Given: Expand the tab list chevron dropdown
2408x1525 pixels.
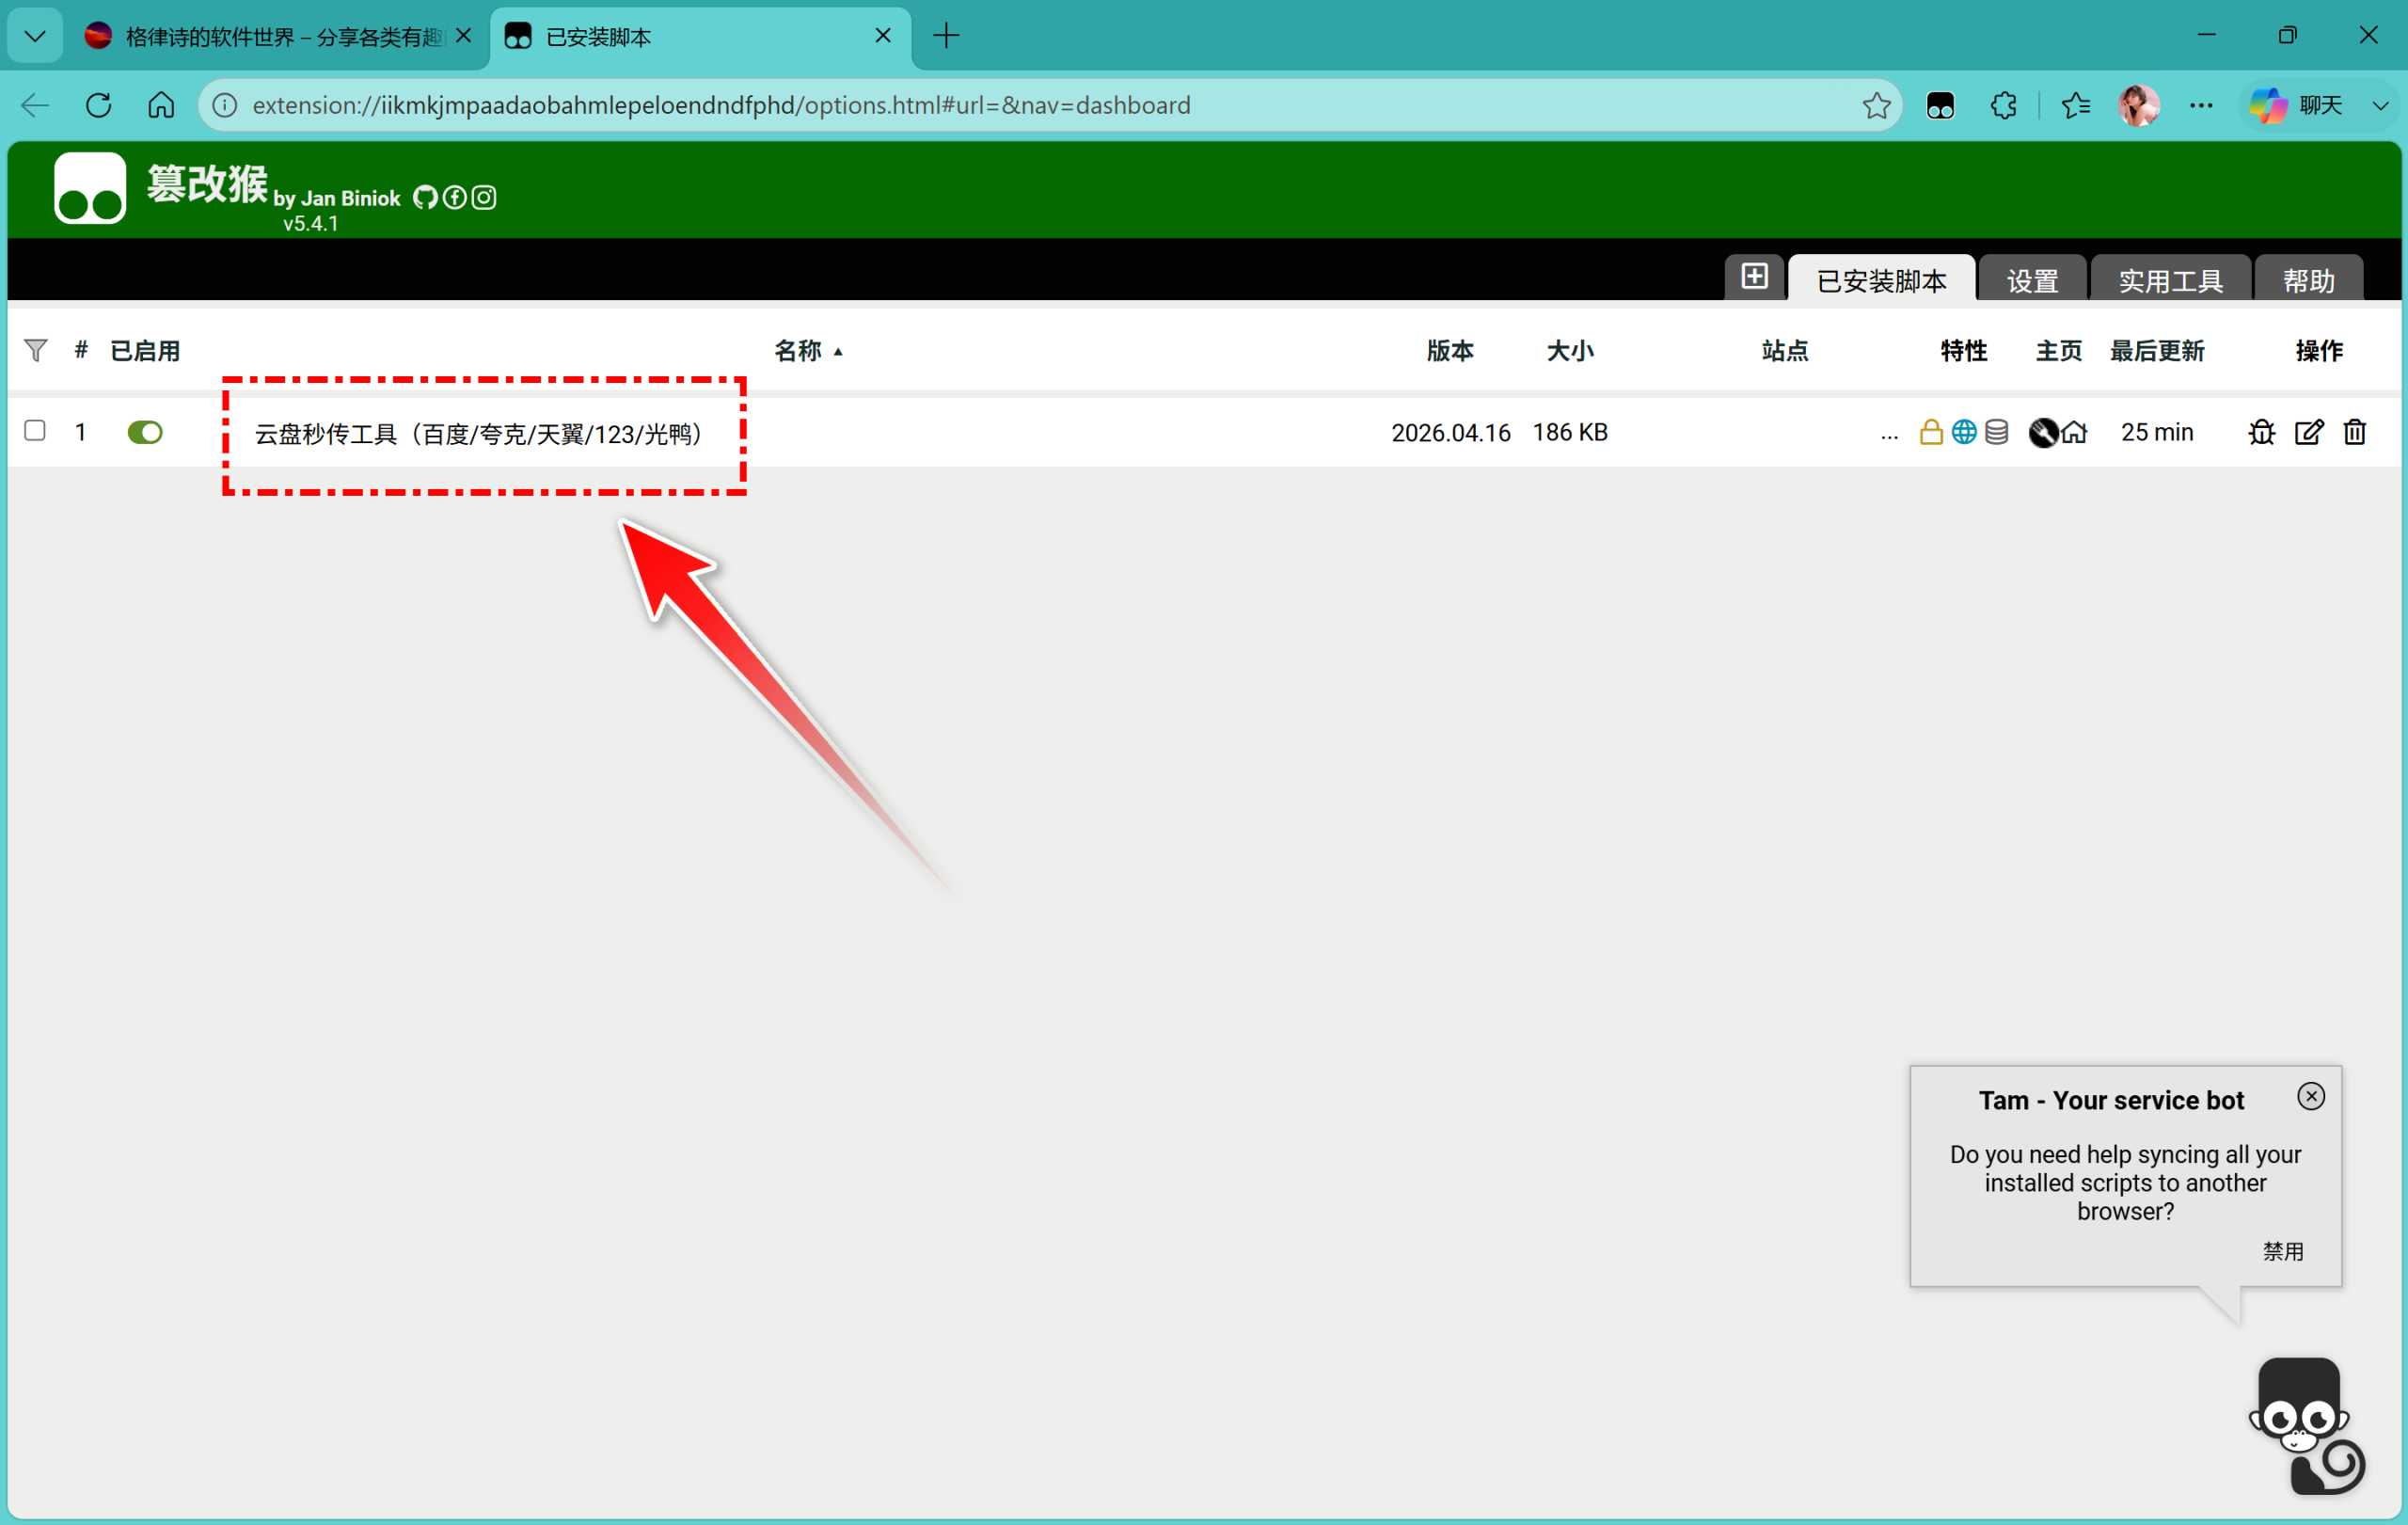Looking at the screenshot, I should [35, 37].
